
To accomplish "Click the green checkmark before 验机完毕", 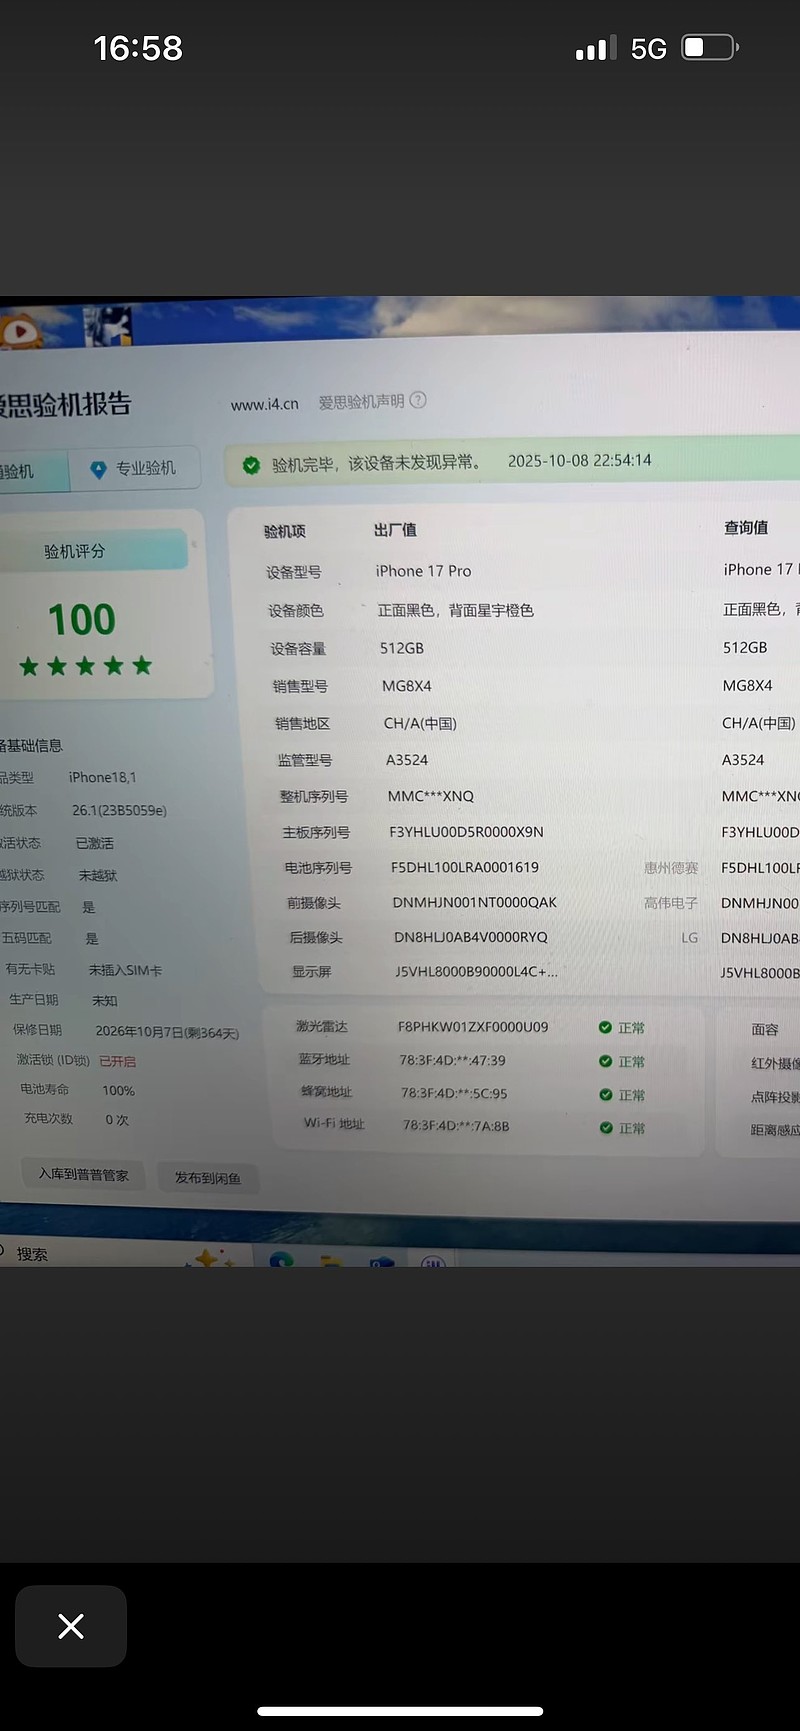I will 251,465.
